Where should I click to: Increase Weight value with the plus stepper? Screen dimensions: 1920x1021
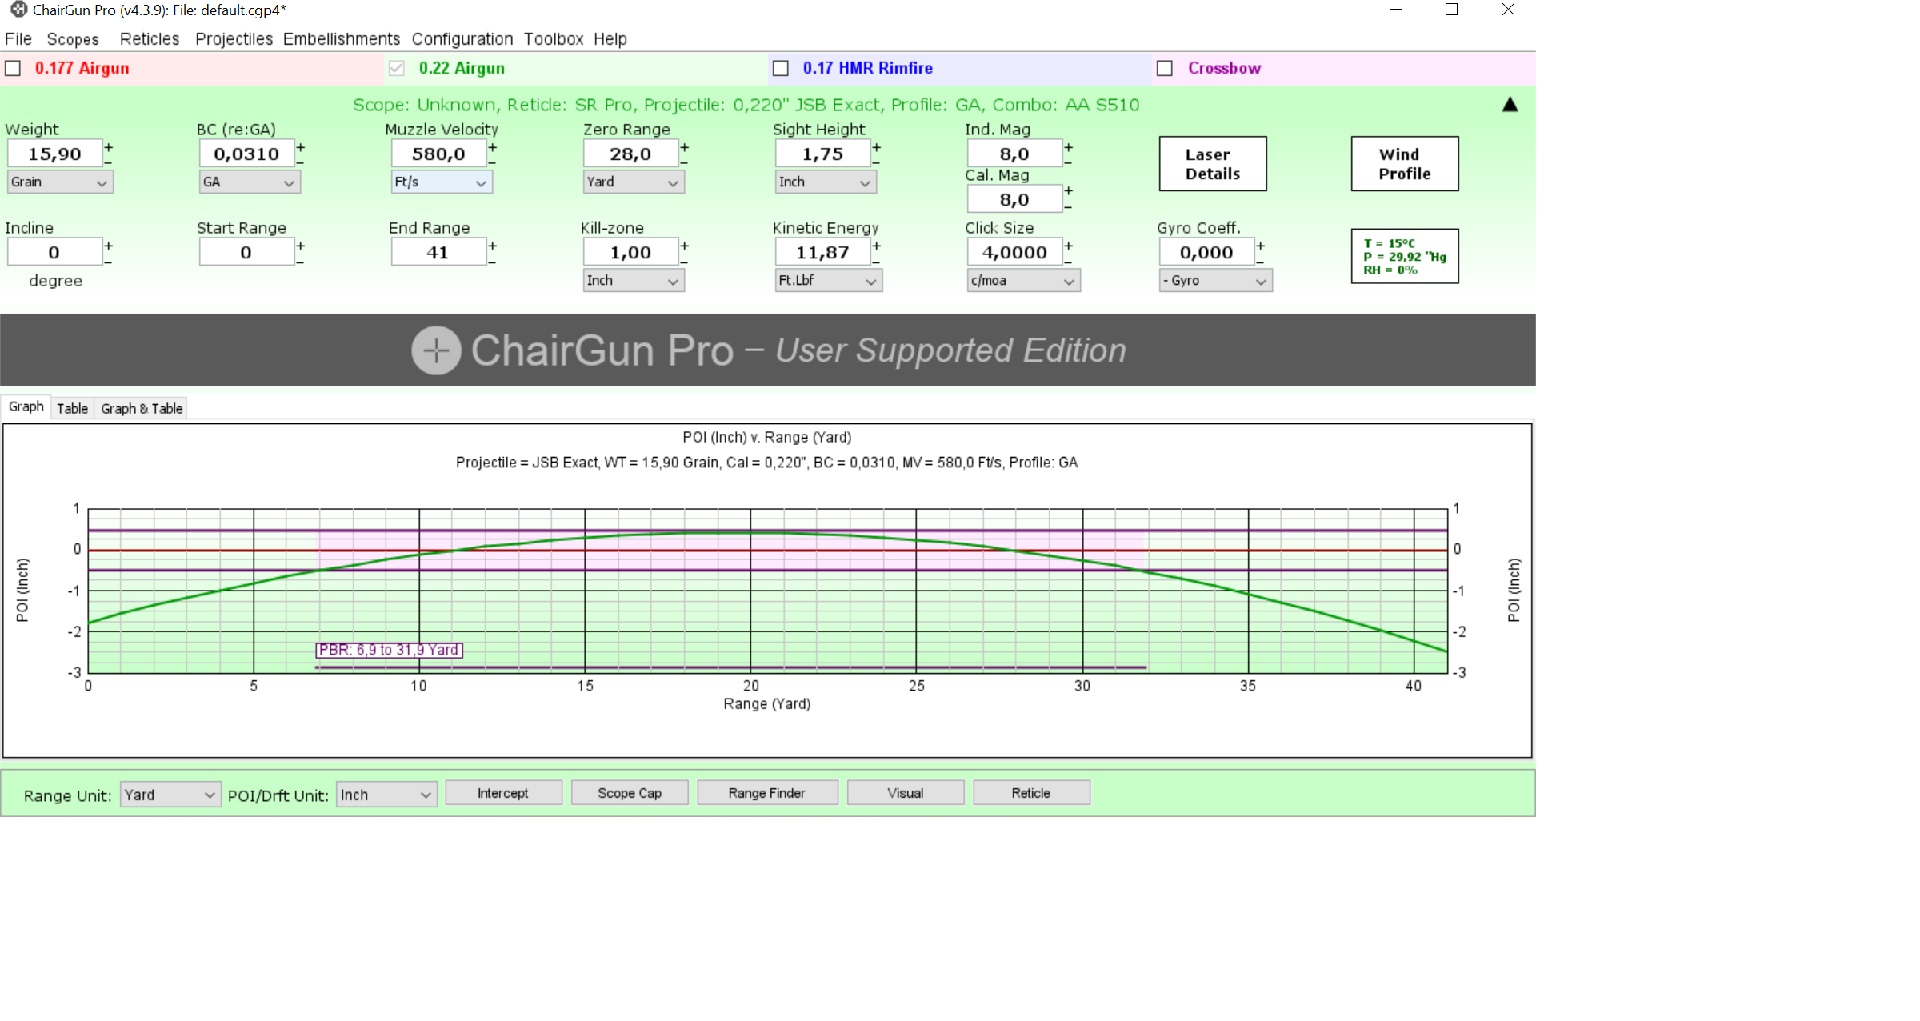(108, 147)
